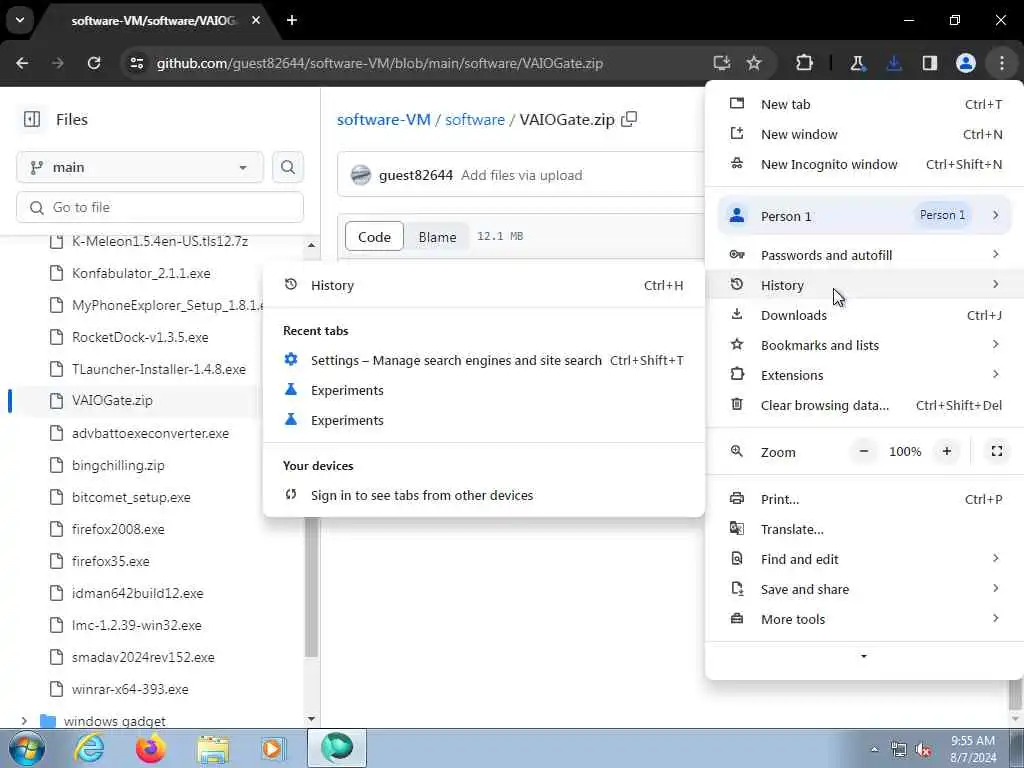1024x768 pixels.
Task: Open guest82644 author link
Action: click(x=415, y=175)
